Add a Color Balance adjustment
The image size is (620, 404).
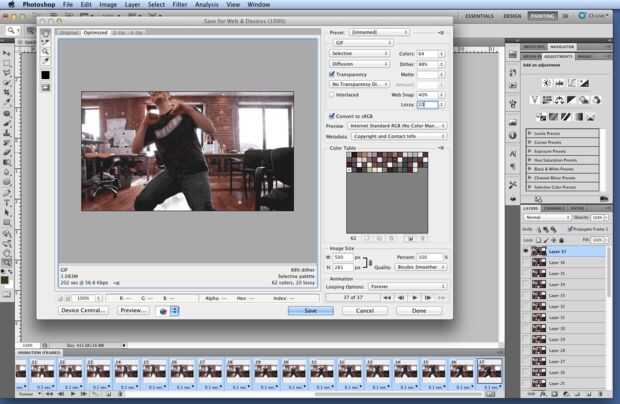(559, 100)
